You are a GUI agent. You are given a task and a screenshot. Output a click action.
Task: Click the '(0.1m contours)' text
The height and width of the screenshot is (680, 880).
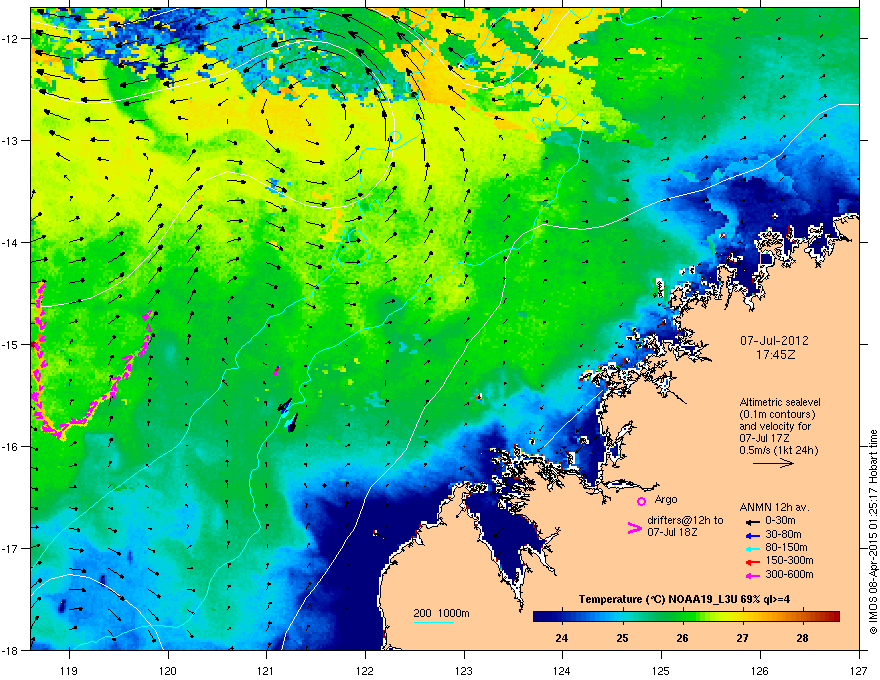[x=777, y=415]
